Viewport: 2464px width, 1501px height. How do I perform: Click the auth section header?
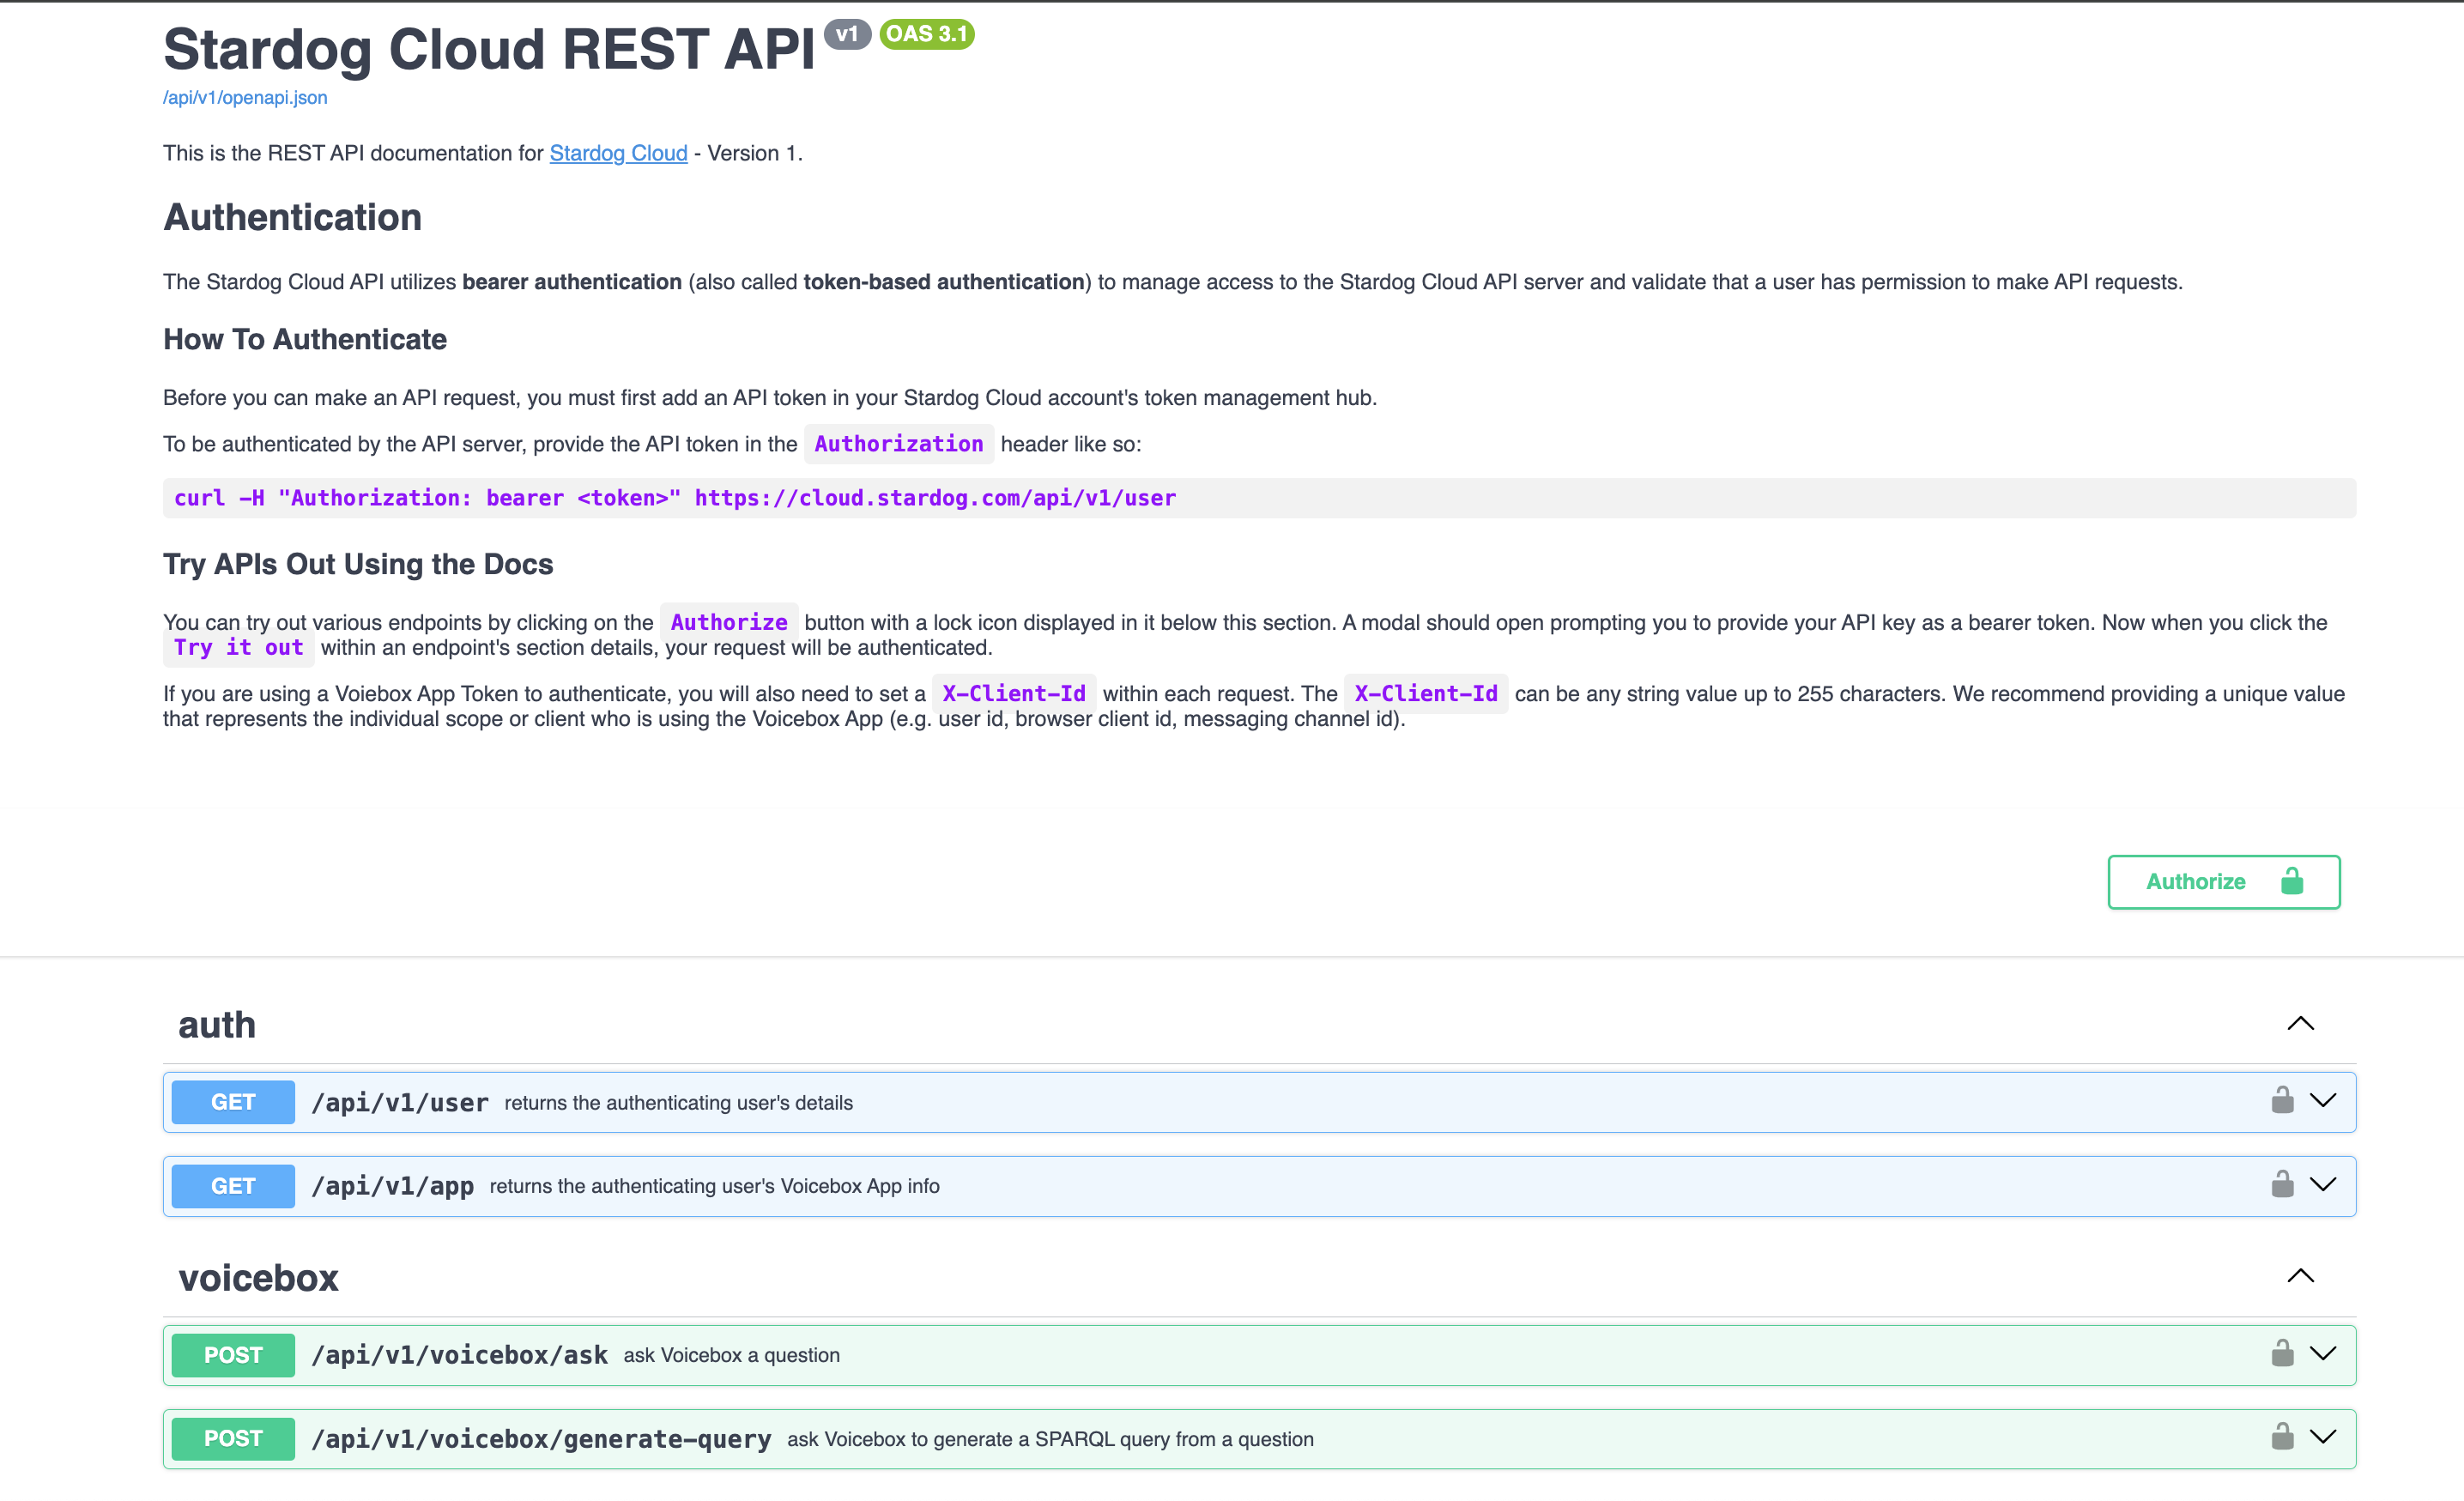[x=216, y=1023]
